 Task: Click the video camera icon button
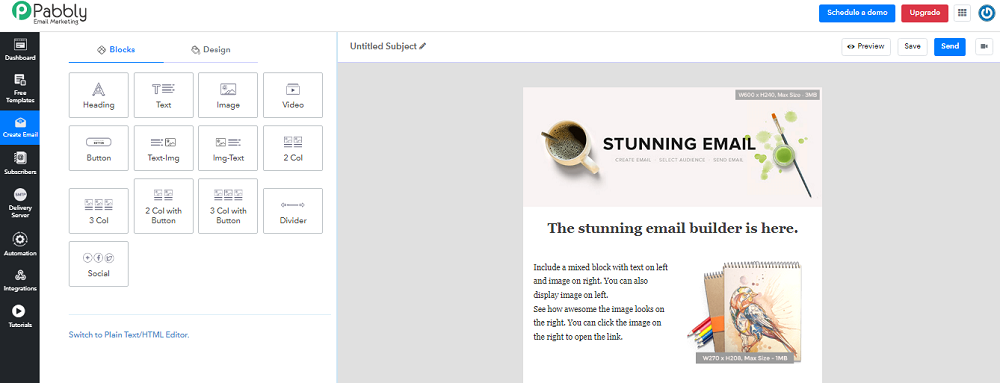984,47
